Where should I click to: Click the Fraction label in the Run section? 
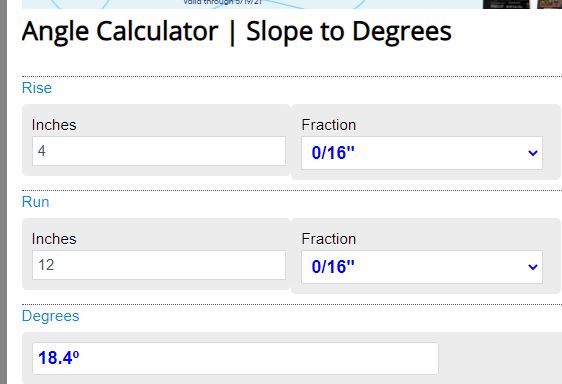click(x=329, y=239)
